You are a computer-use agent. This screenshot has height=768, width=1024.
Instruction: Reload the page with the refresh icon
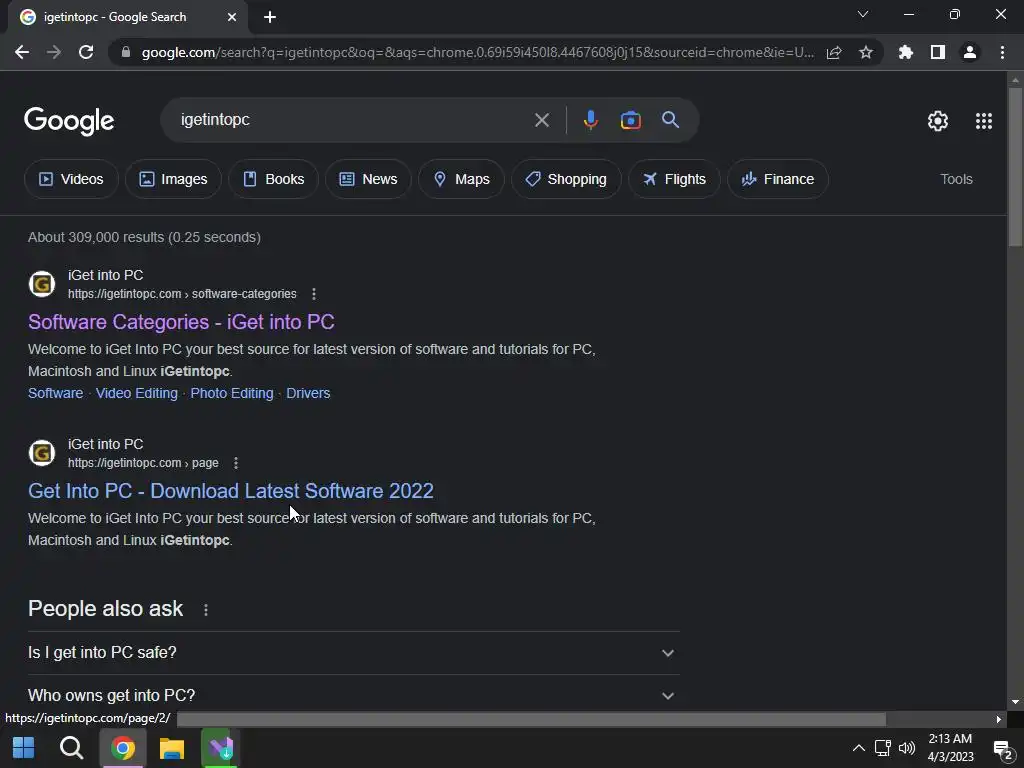[86, 52]
